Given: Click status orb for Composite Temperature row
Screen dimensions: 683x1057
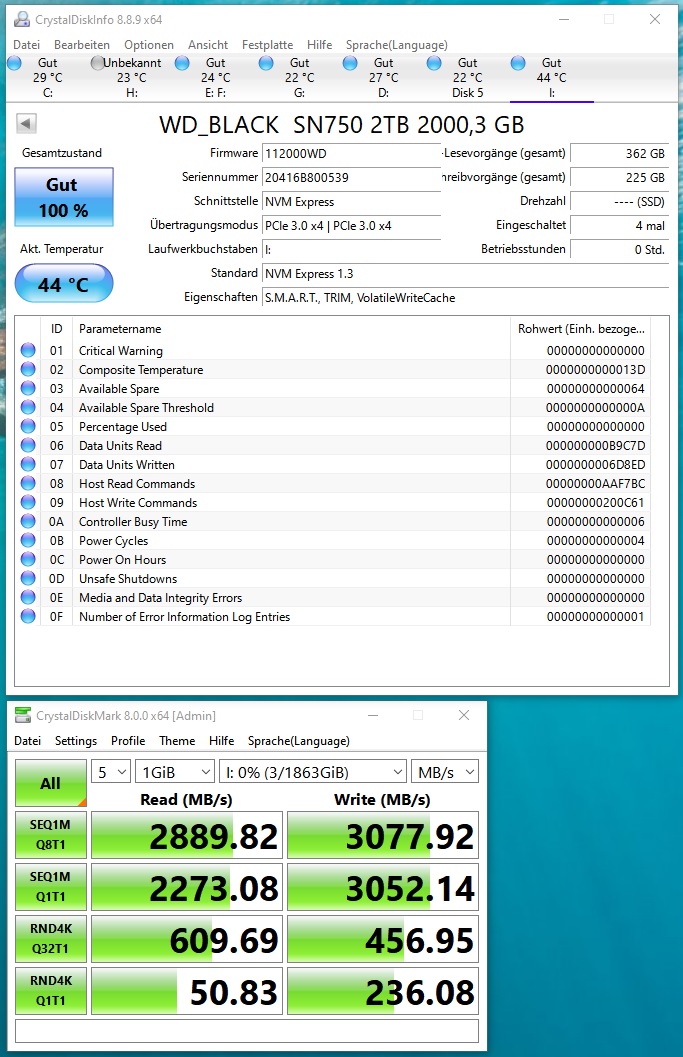Looking at the screenshot, I should click(x=28, y=369).
